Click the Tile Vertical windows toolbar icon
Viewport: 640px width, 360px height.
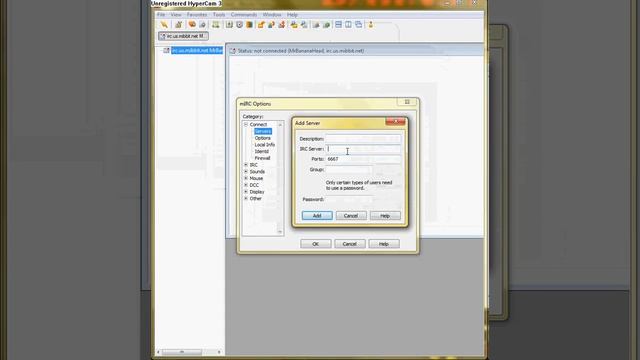[x=348, y=25]
